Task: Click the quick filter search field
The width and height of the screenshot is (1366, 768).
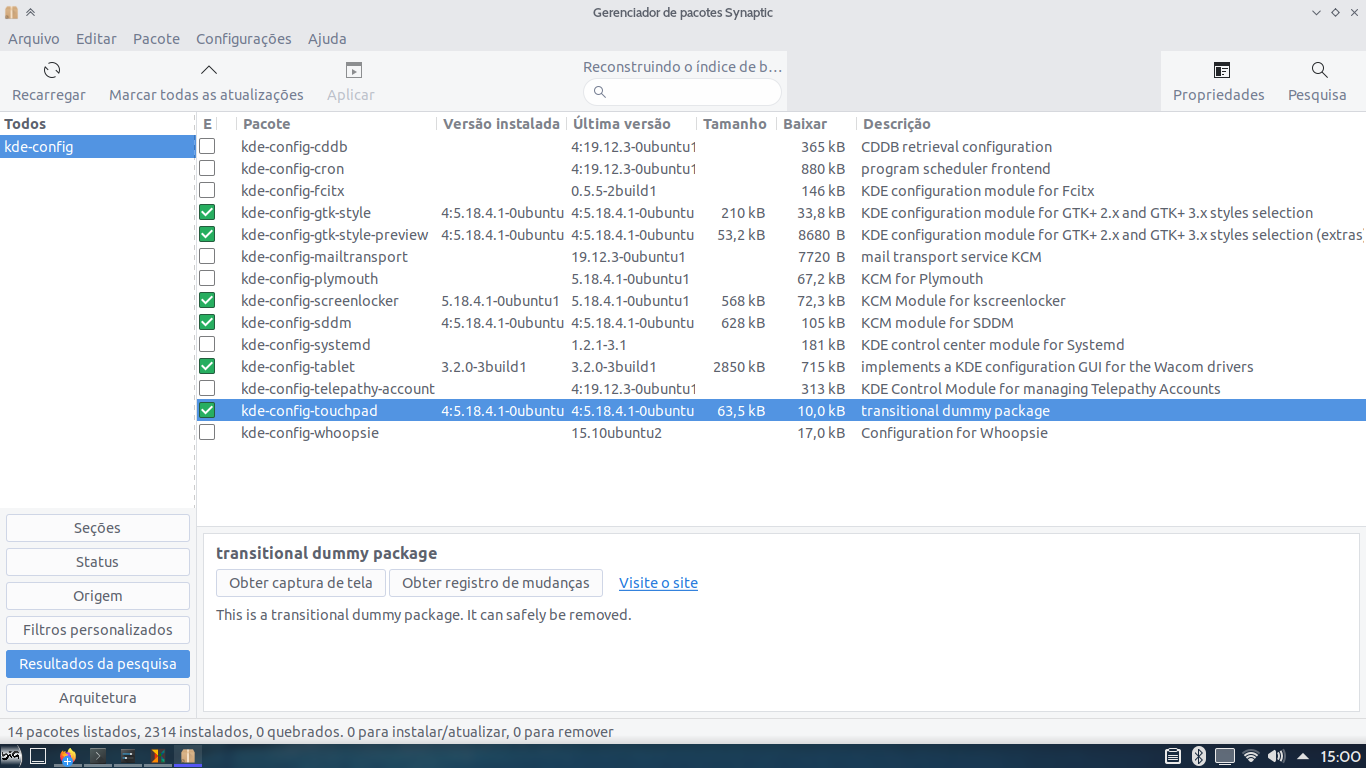Action: 682,92
